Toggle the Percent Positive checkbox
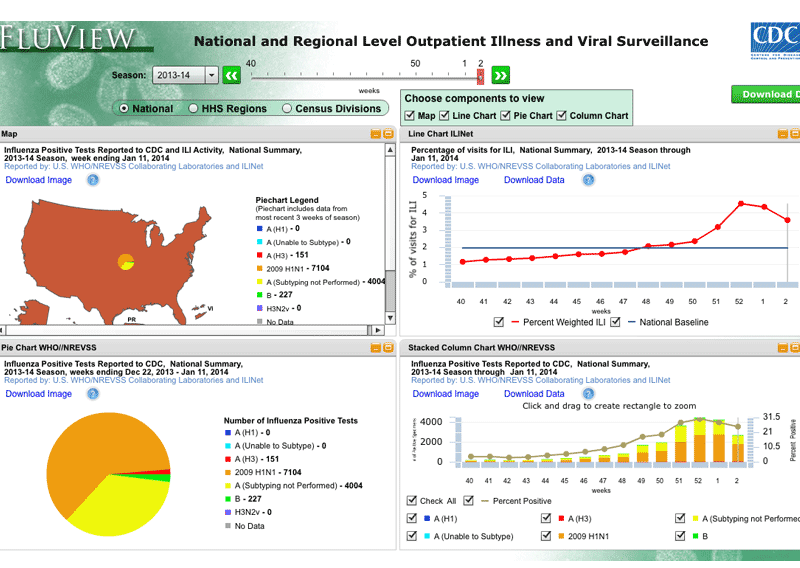 (x=469, y=501)
